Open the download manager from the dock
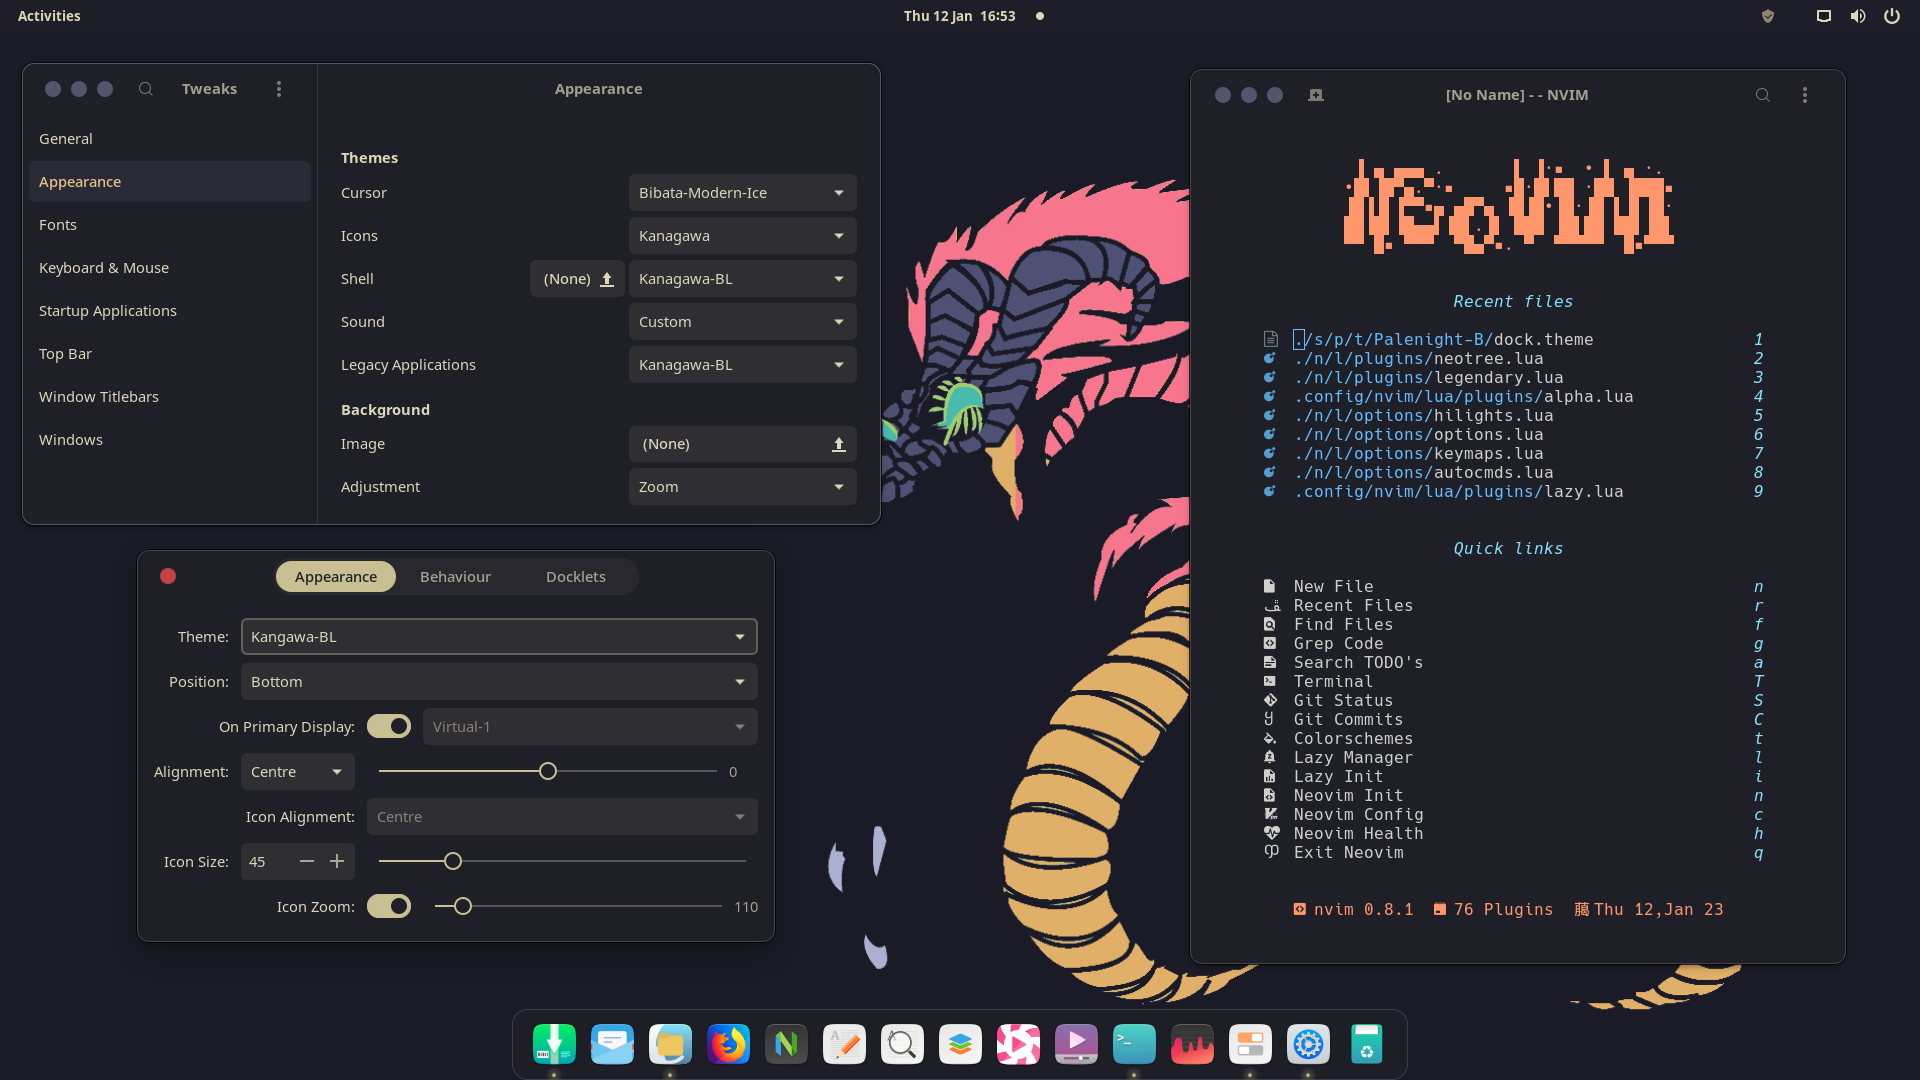This screenshot has width=1920, height=1080. pyautogui.click(x=554, y=1044)
